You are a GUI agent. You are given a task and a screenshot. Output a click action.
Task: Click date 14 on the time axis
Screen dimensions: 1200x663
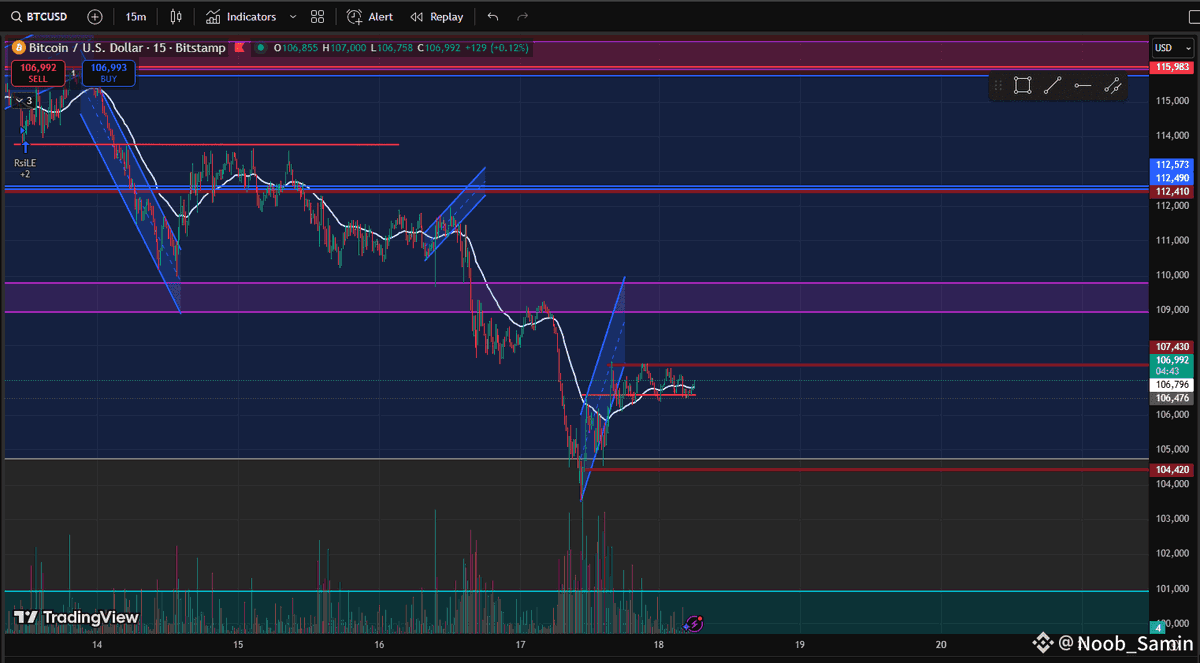[x=97, y=645]
